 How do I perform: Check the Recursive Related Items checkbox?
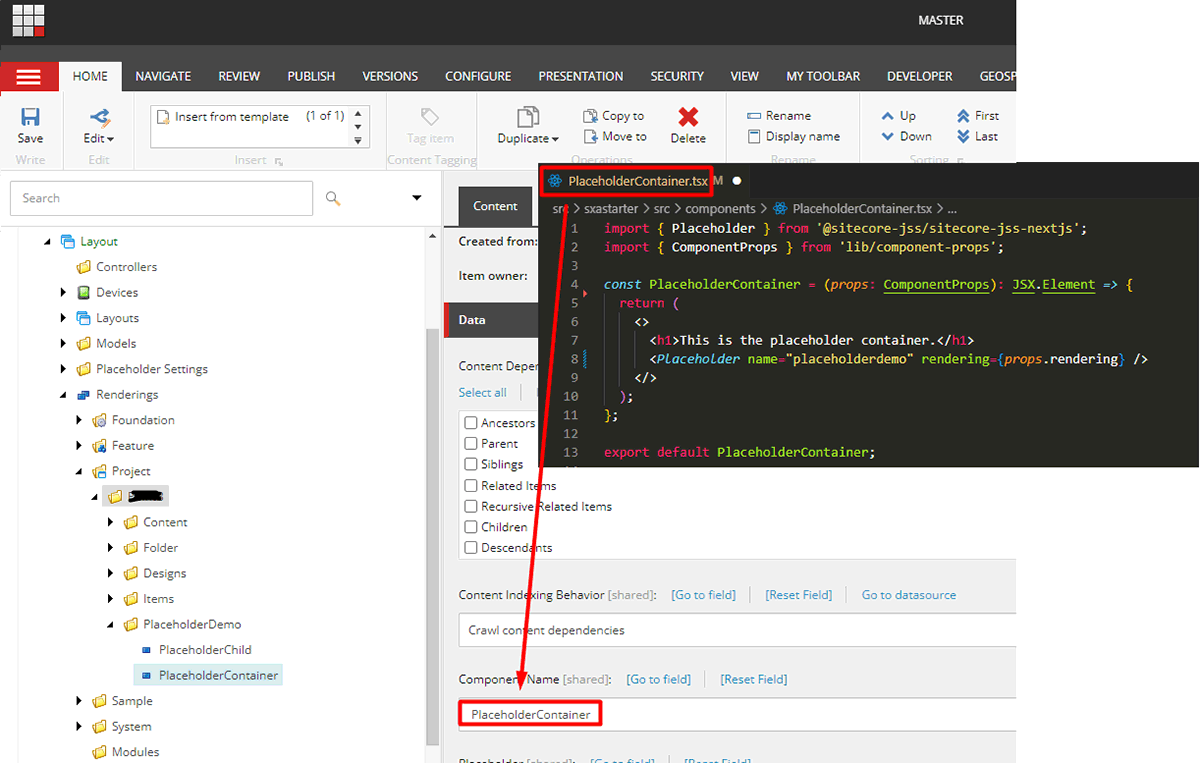coord(470,506)
